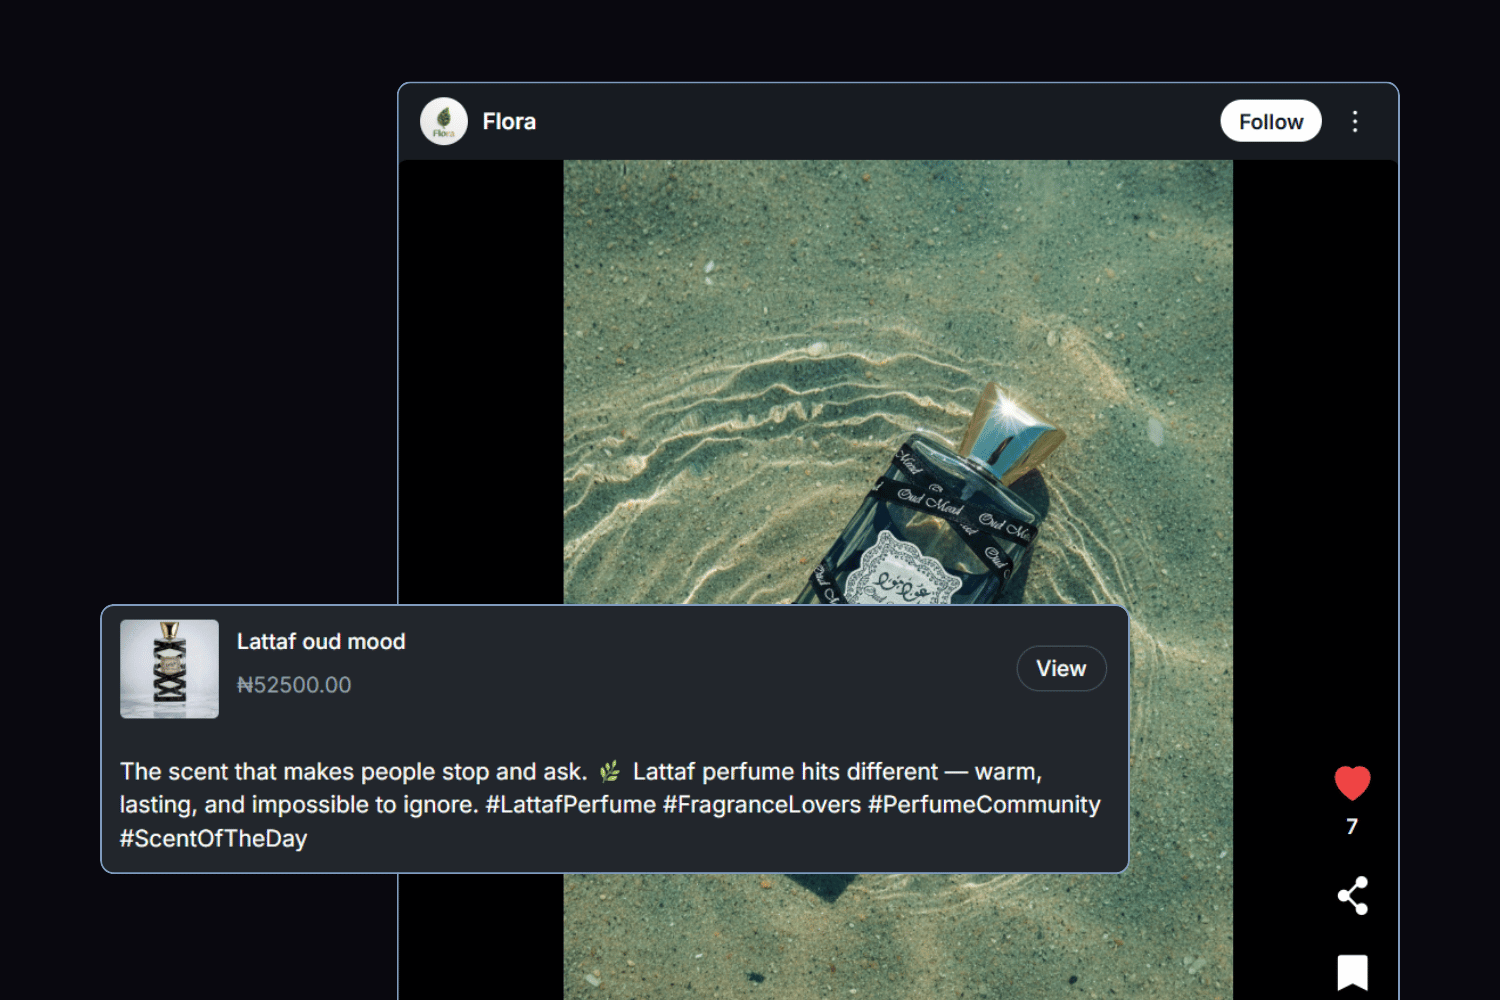The height and width of the screenshot is (1000, 1500).
Task: Click the perfume bottle in the video
Action: (x=930, y=530)
